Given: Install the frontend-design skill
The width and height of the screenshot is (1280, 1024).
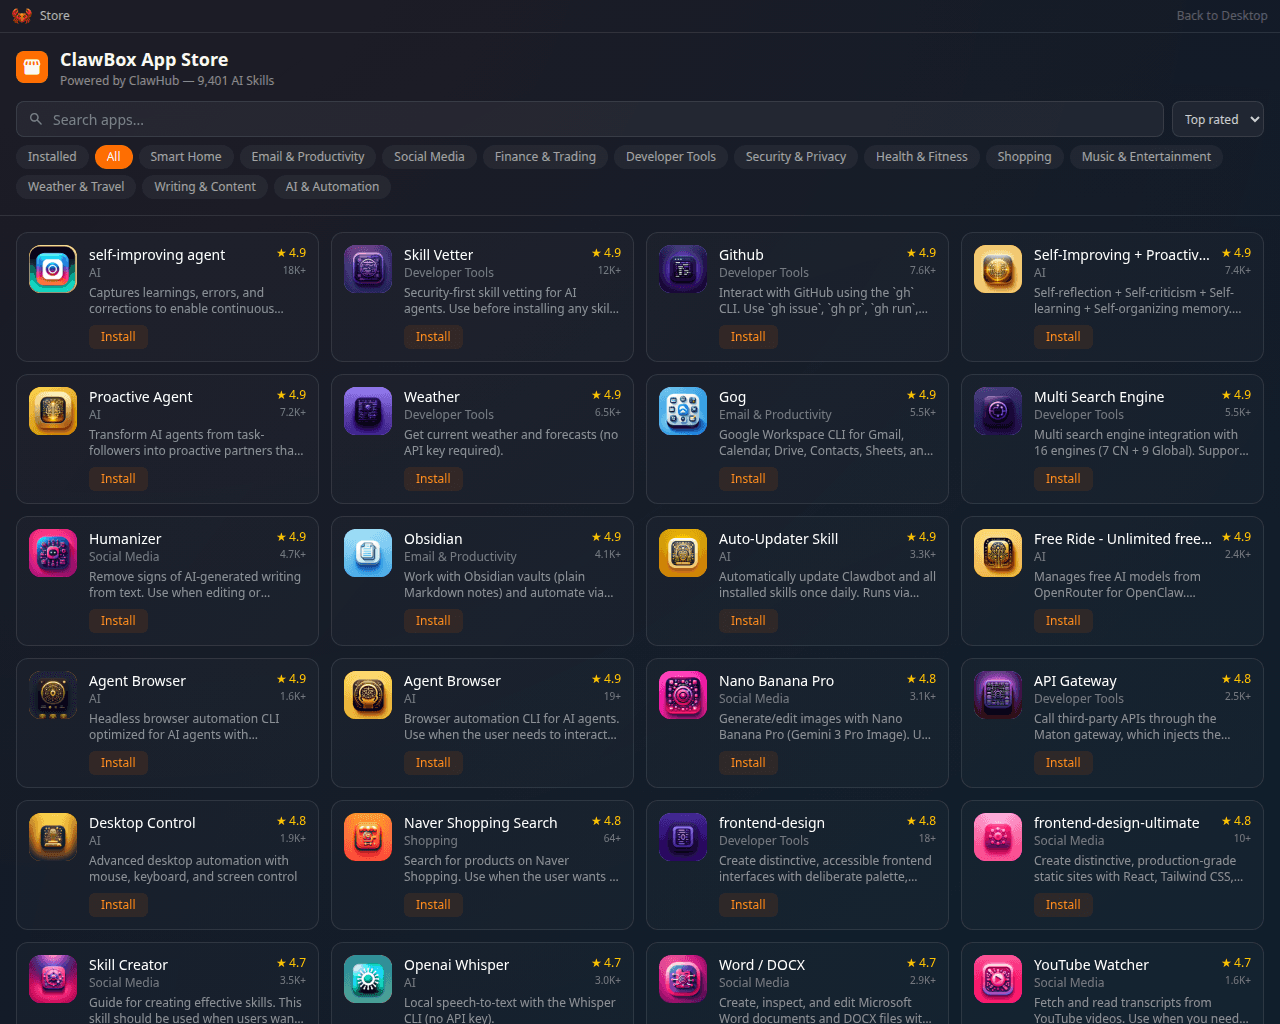Looking at the screenshot, I should point(748,905).
